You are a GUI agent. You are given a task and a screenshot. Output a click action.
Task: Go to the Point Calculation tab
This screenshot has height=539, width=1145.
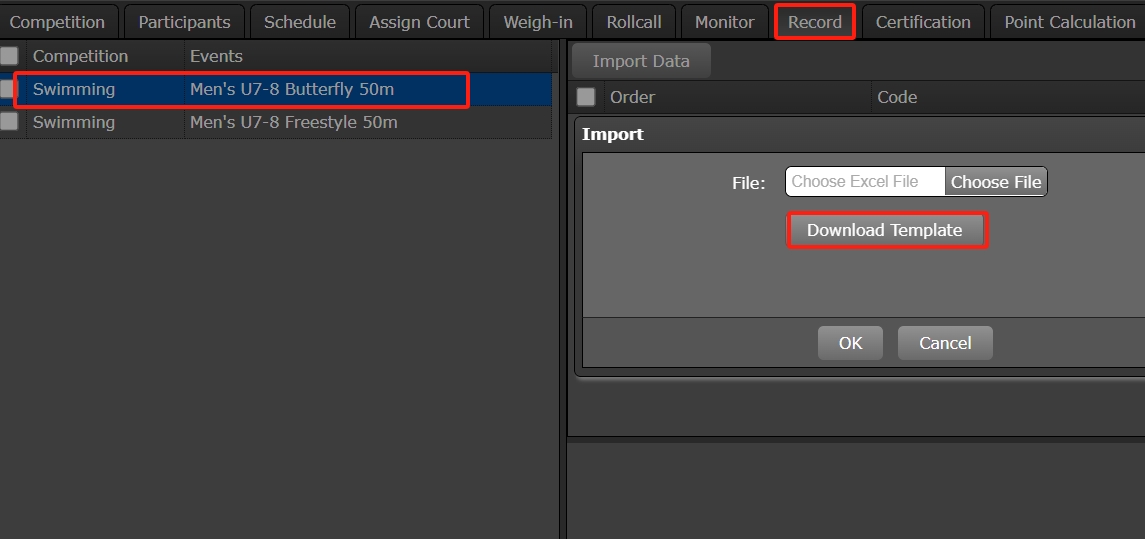pos(1069,22)
